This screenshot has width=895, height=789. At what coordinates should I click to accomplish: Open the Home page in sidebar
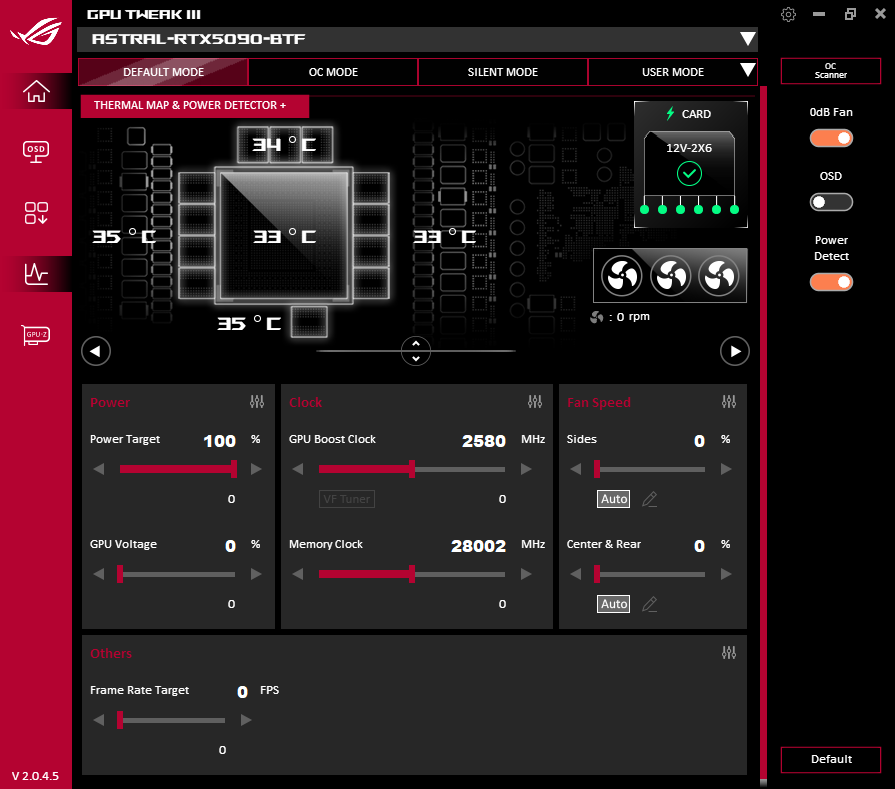click(x=36, y=91)
